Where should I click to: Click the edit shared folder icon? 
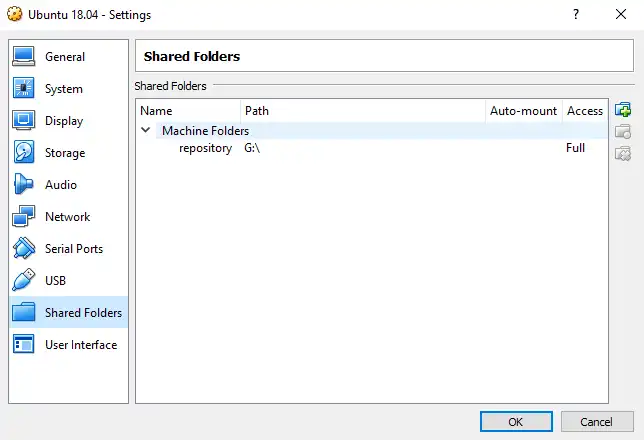[623, 131]
